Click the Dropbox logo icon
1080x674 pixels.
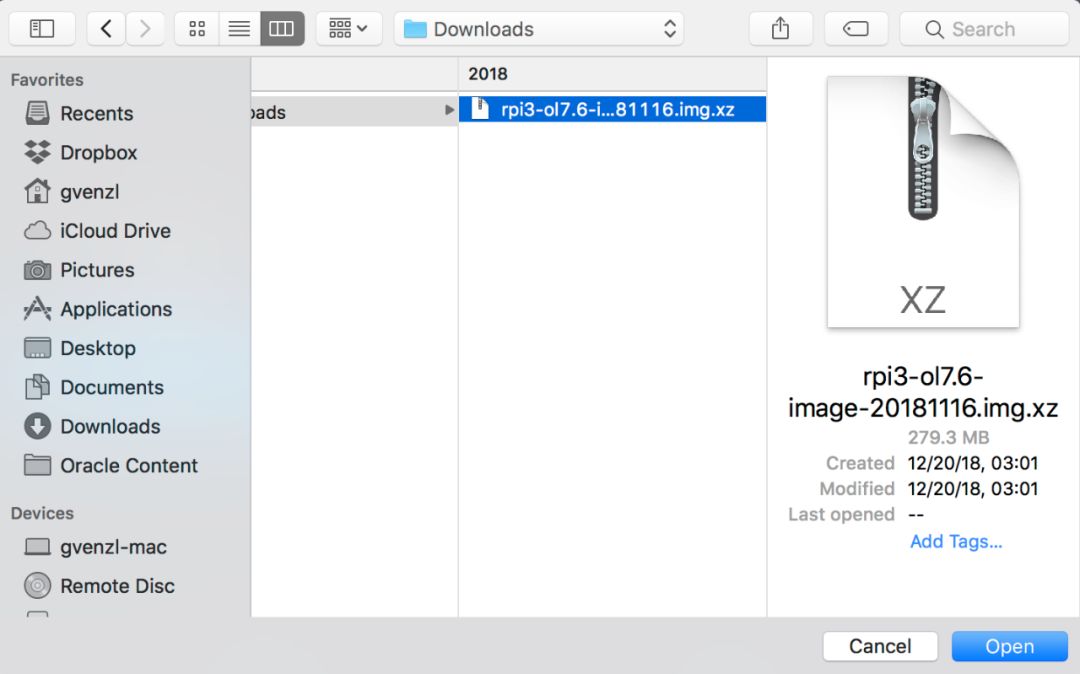tap(37, 151)
